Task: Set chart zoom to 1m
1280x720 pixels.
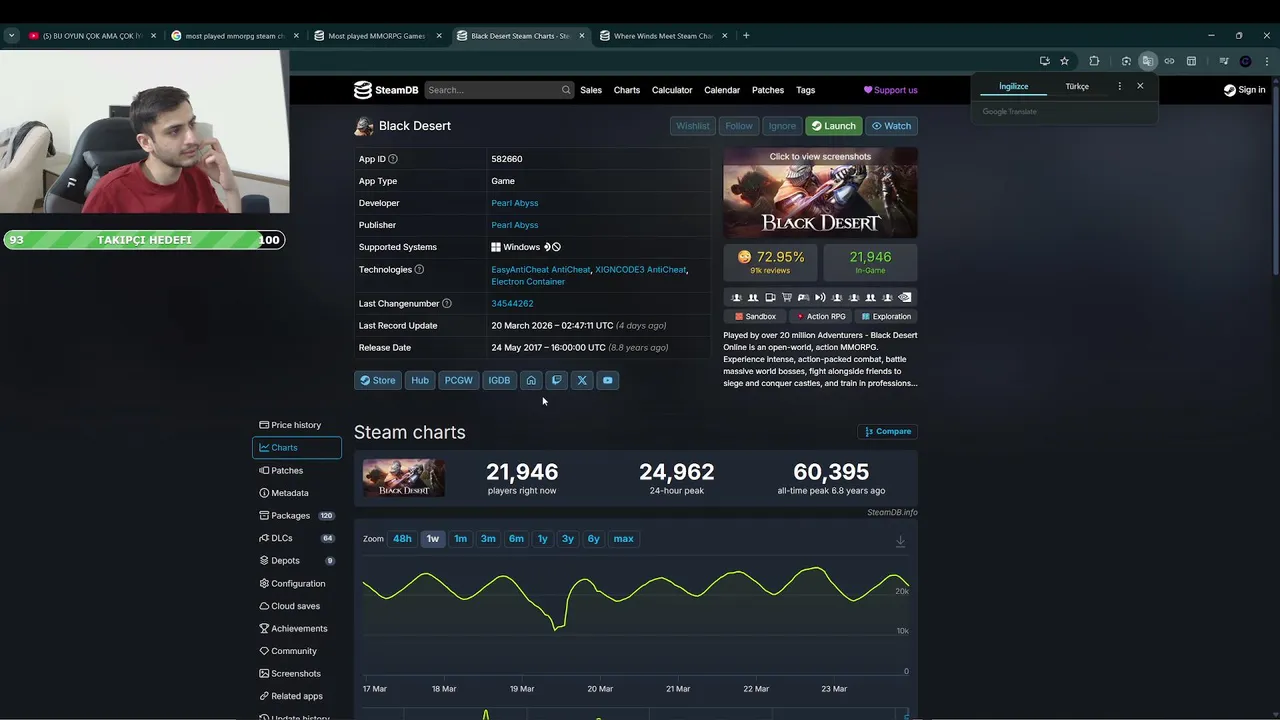Action: (460, 539)
